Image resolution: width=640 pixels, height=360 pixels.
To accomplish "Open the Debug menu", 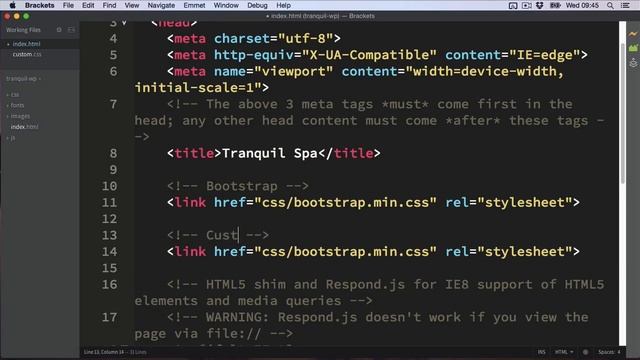I will click(257, 5).
